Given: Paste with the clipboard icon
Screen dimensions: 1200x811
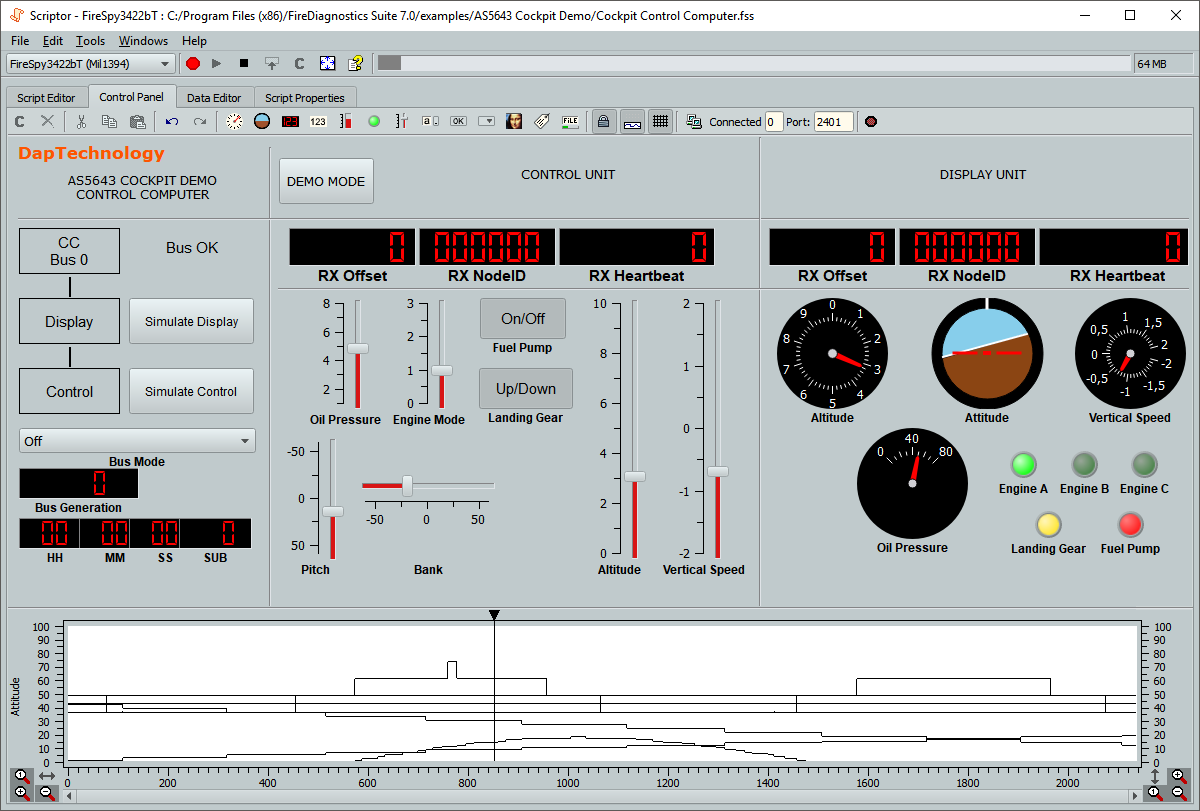Looking at the screenshot, I should click(137, 122).
